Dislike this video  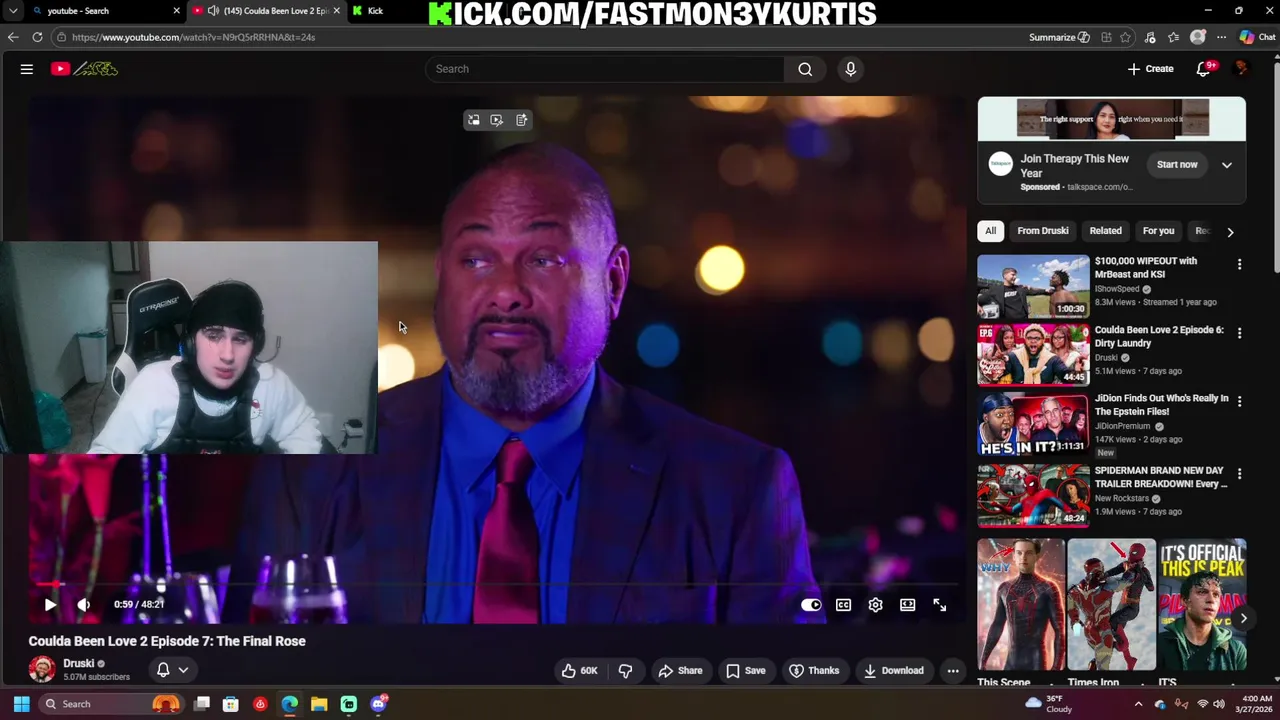click(x=625, y=670)
